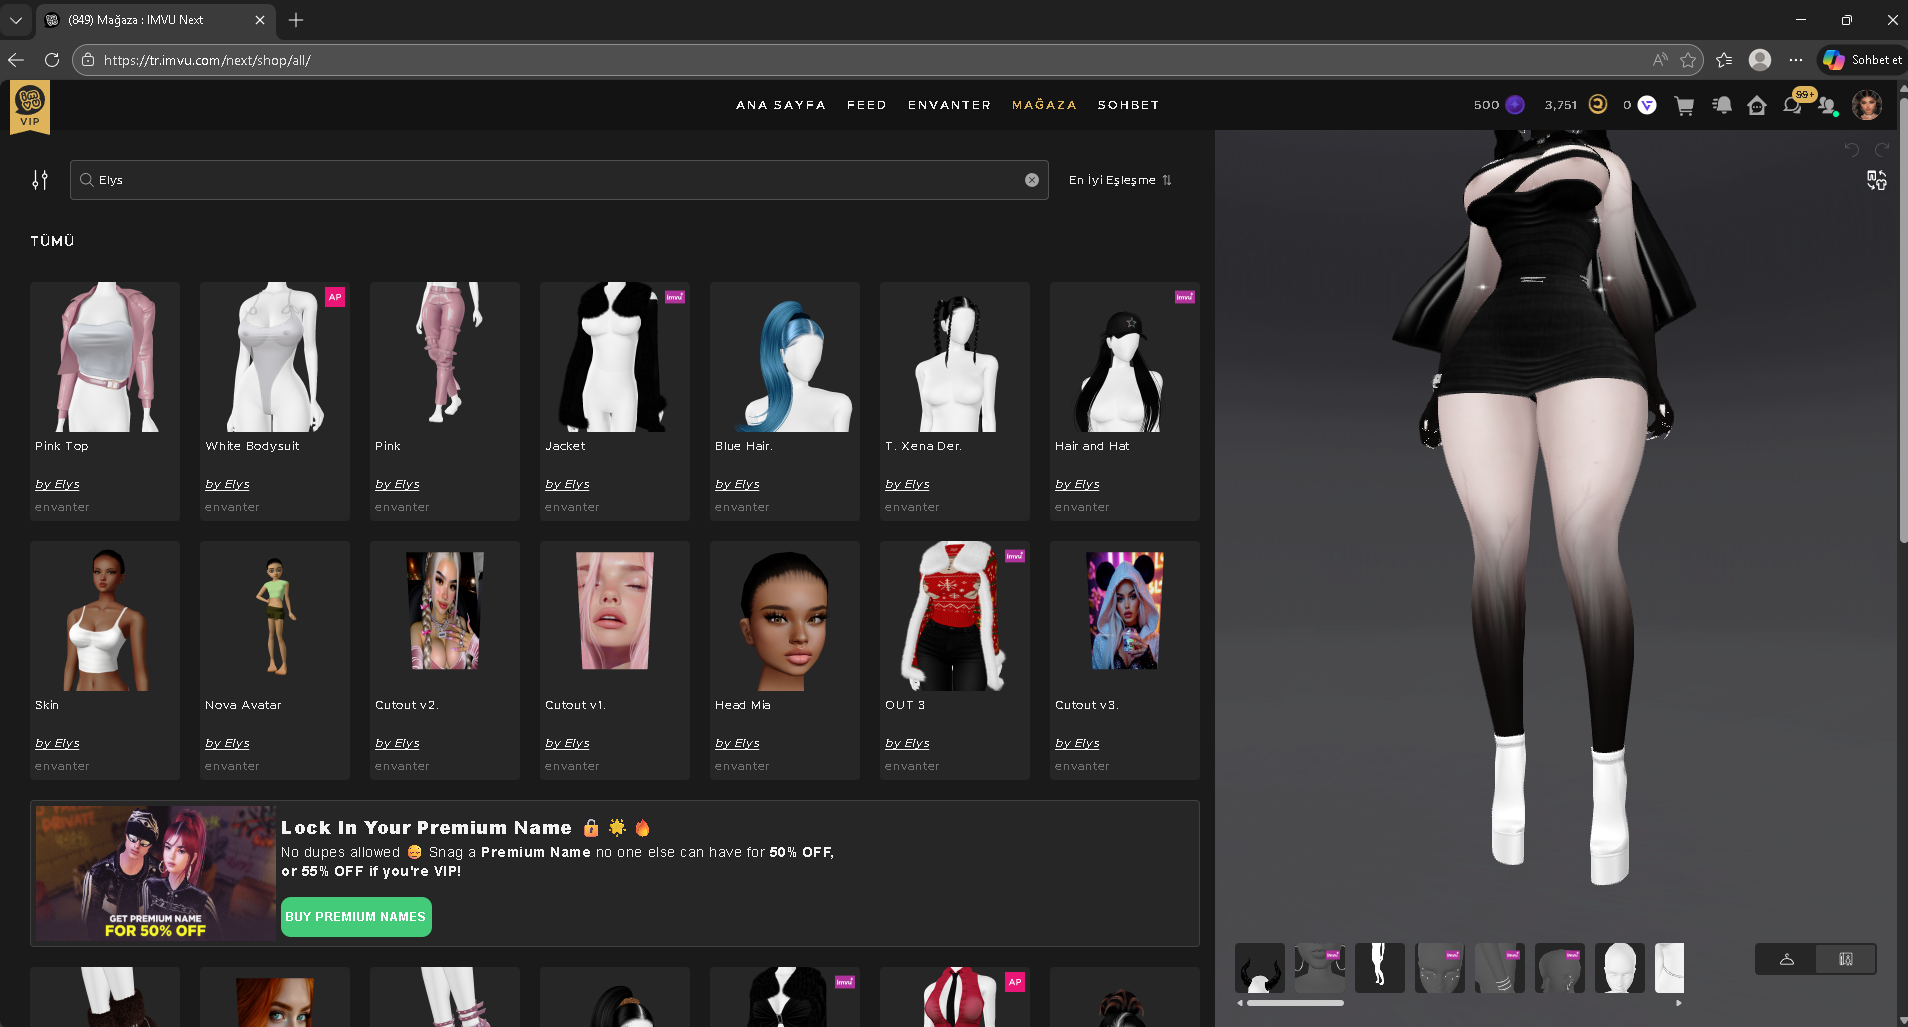Open a new browser tab
The image size is (1908, 1027).
(x=296, y=20)
